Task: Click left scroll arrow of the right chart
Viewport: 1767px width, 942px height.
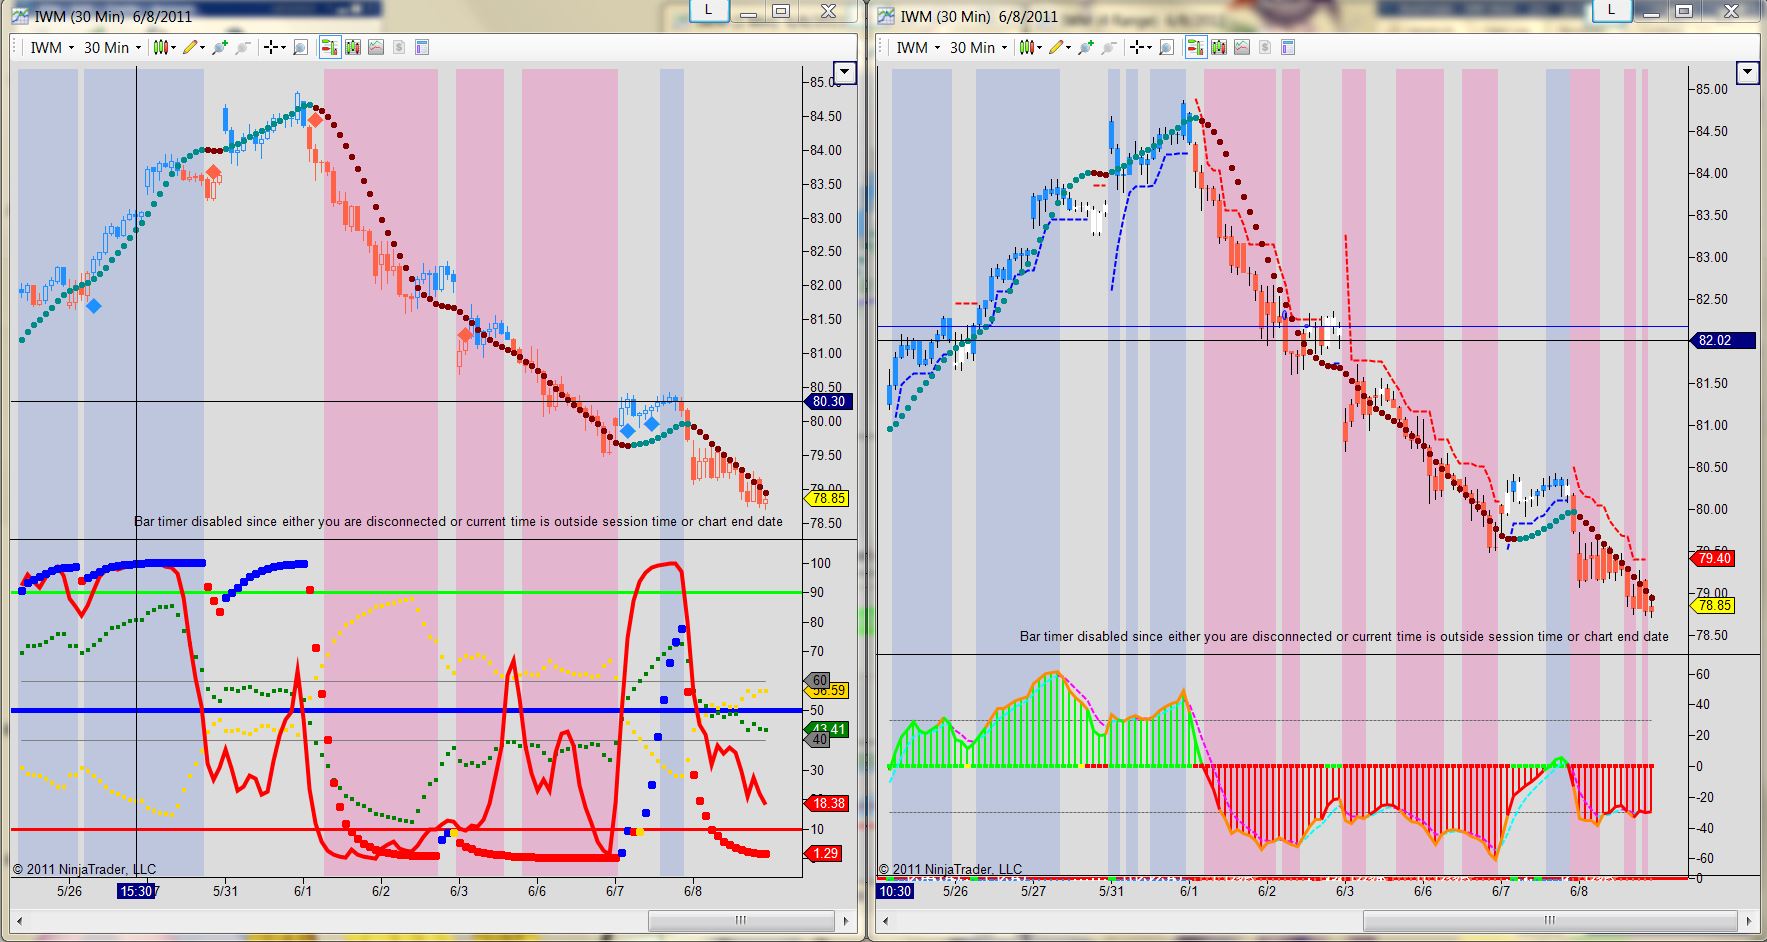Action: (x=883, y=920)
